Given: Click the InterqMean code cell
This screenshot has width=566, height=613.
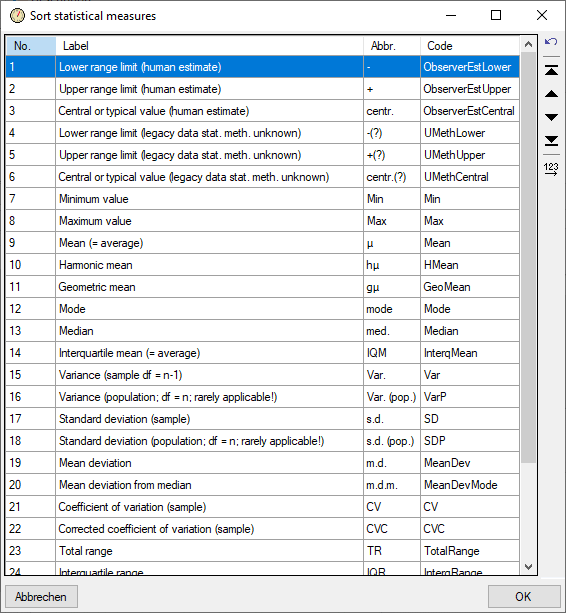Looking at the screenshot, I should tap(470, 353).
